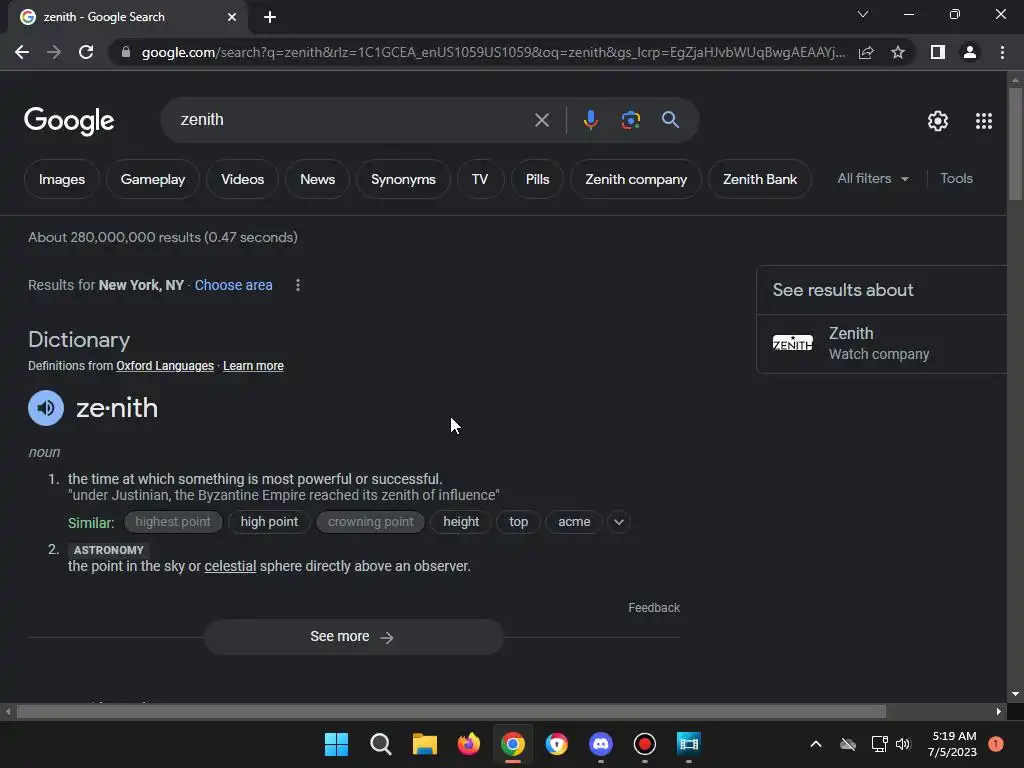Click Learn more about definitions
This screenshot has height=768, width=1024.
point(253,366)
